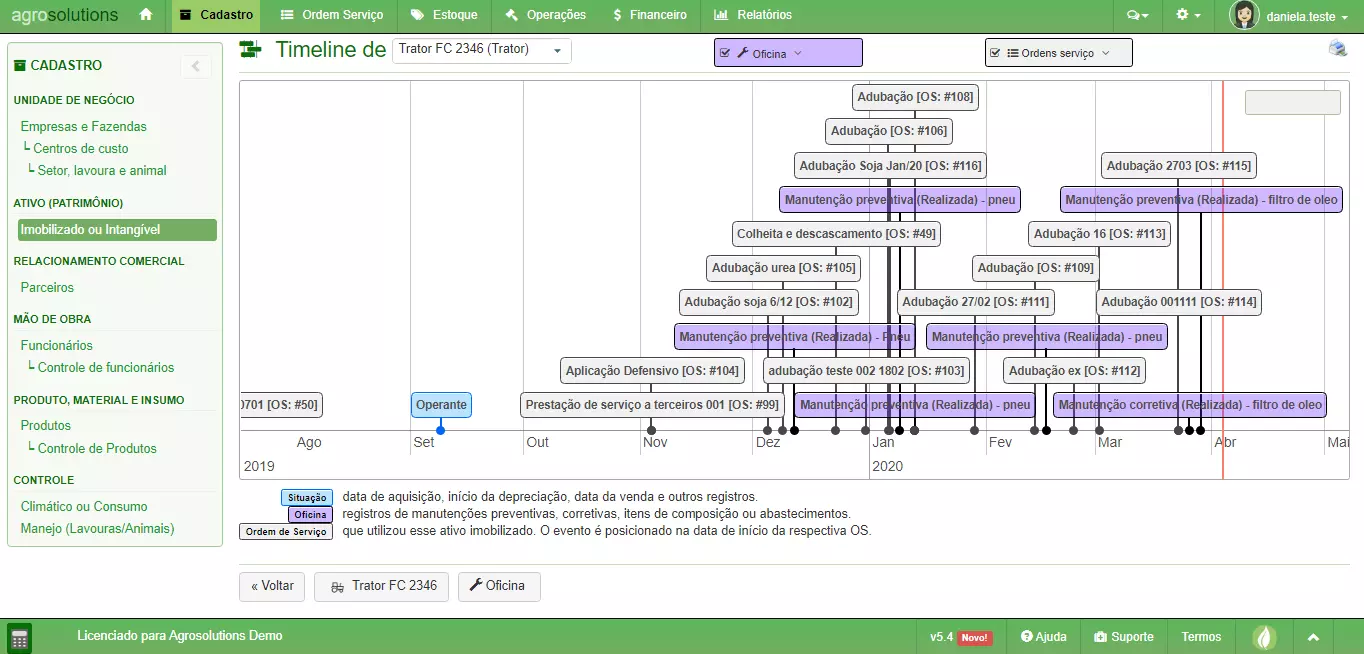
Task: Click the up arrow icon in footer
Action: click(1313, 637)
